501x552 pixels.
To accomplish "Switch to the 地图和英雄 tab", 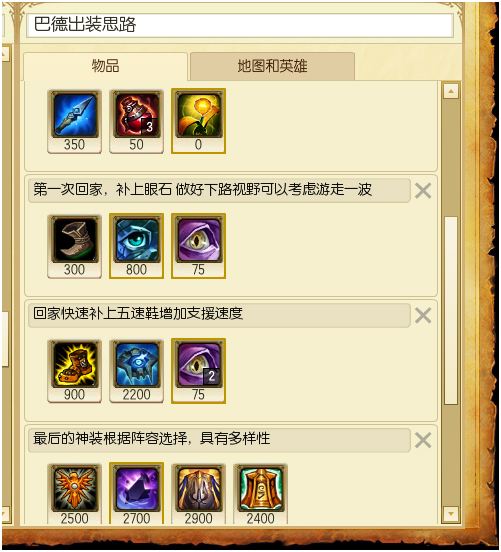I will coord(272,66).
